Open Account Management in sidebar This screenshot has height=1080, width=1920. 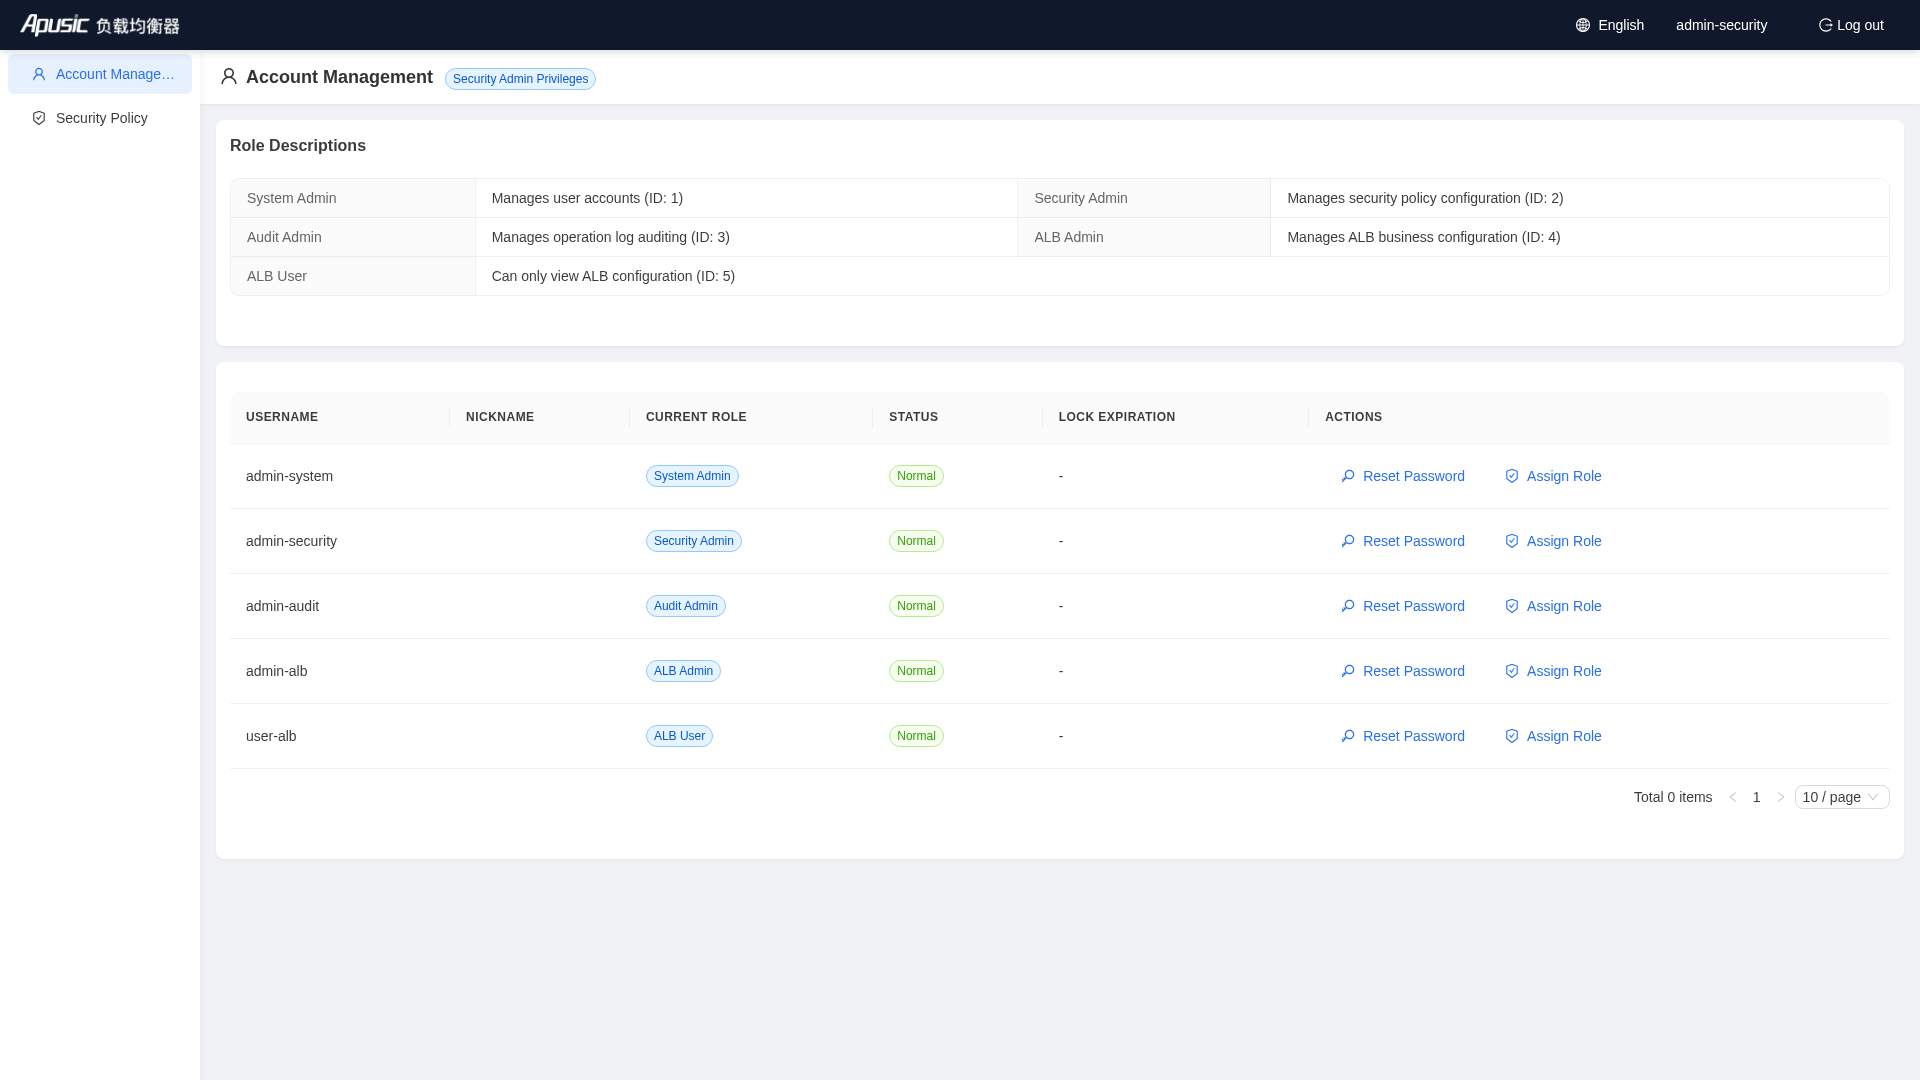click(100, 74)
